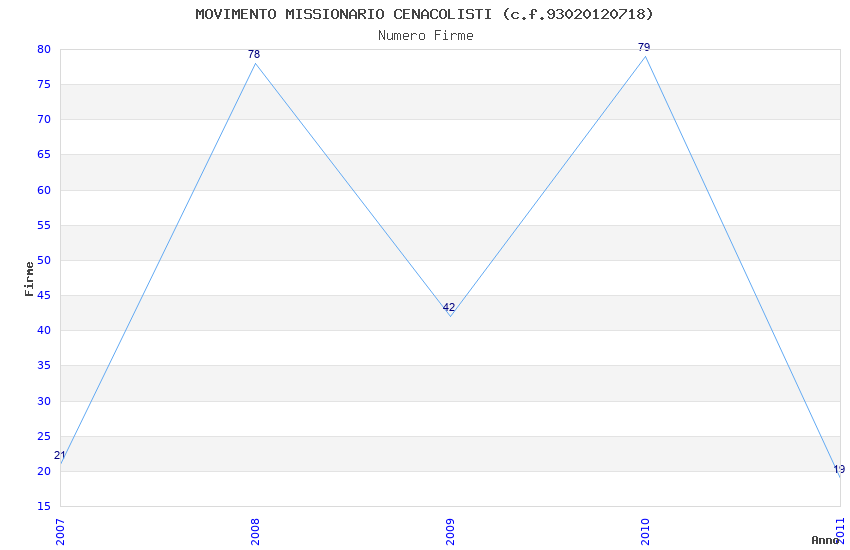
Task: Click the data label 19 for 2011
Action: (839, 469)
